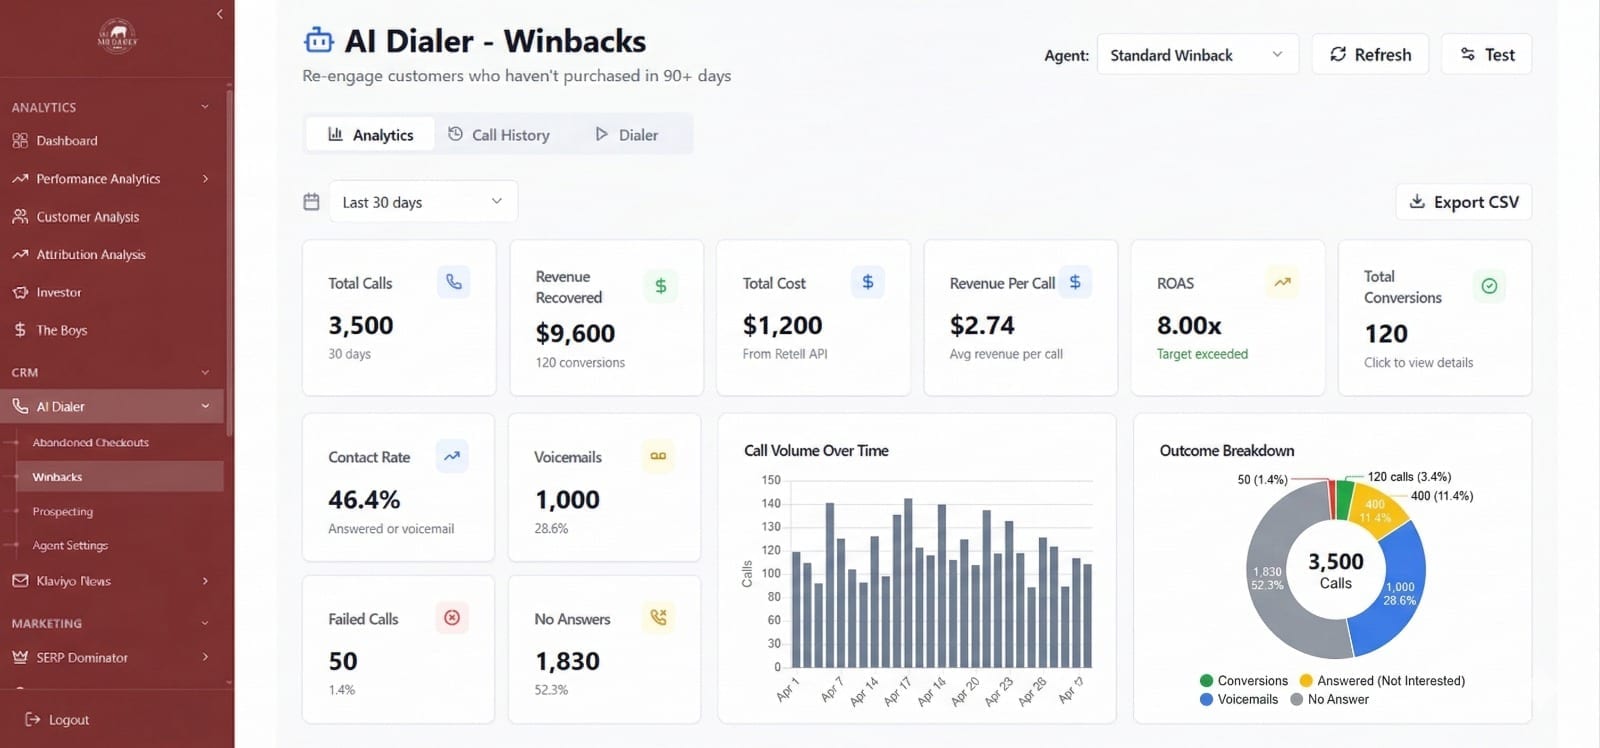Viewport: 1600px width, 748px height.
Task: Toggle the Conversions legend item in chart
Action: point(1244,681)
